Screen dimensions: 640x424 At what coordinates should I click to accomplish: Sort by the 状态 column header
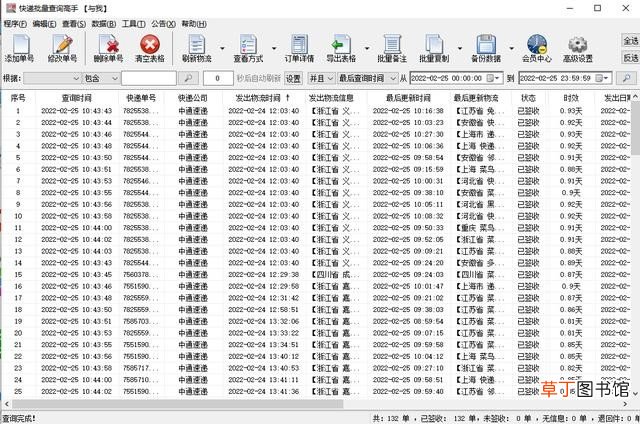pyautogui.click(x=528, y=98)
